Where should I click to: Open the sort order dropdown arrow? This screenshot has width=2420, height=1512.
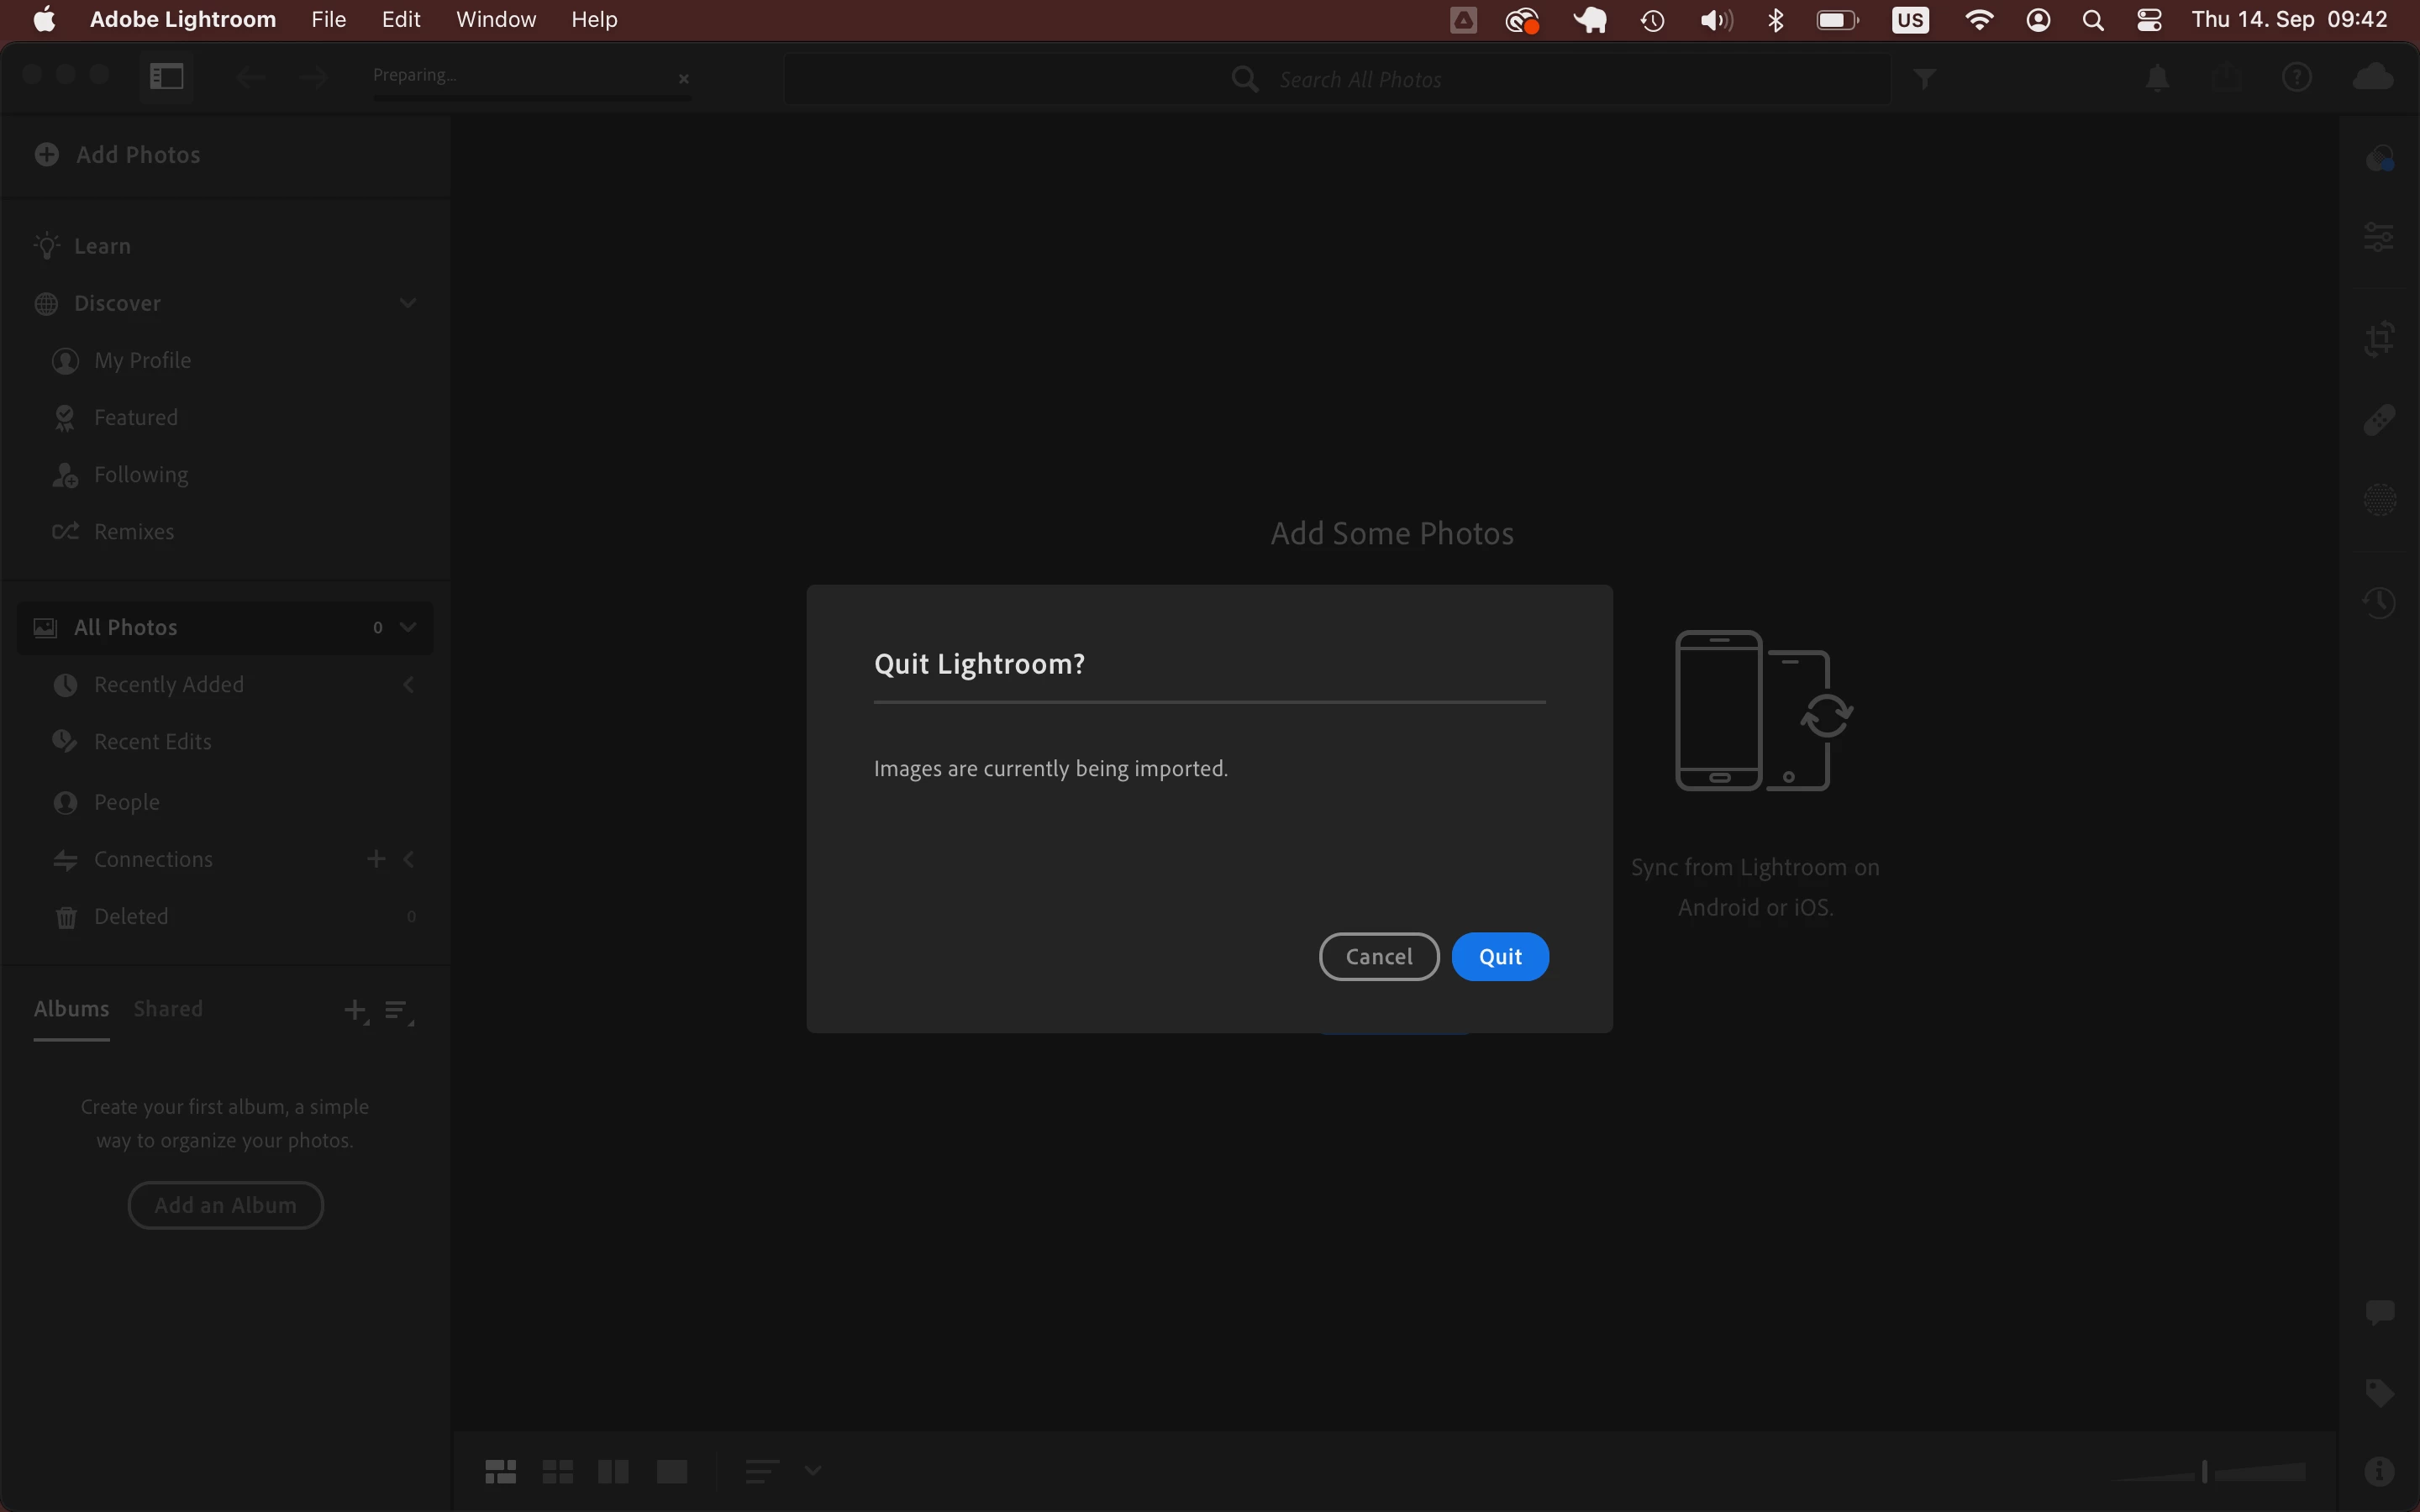tap(813, 1471)
